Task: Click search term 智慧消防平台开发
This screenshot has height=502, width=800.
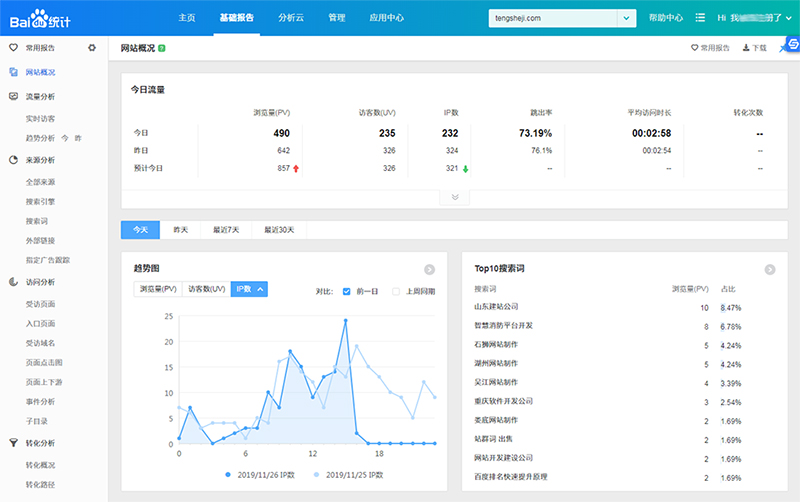Action: pyautogui.click(x=504, y=325)
